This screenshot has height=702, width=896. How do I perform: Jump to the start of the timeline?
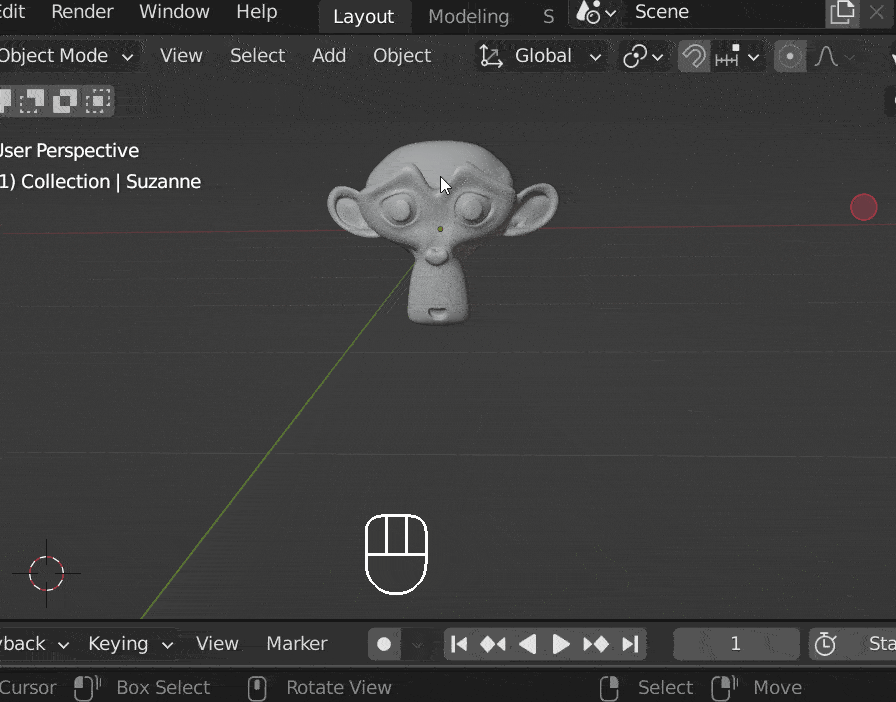click(459, 644)
